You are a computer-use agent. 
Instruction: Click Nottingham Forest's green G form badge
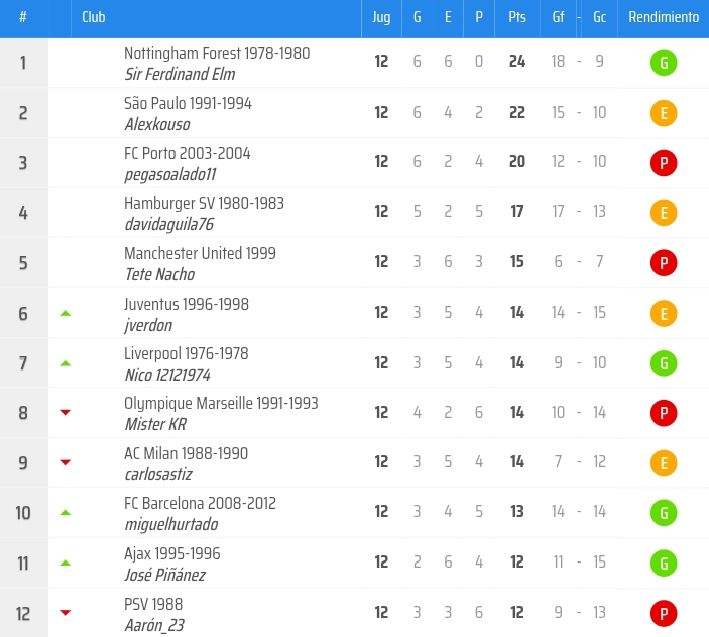click(x=663, y=64)
